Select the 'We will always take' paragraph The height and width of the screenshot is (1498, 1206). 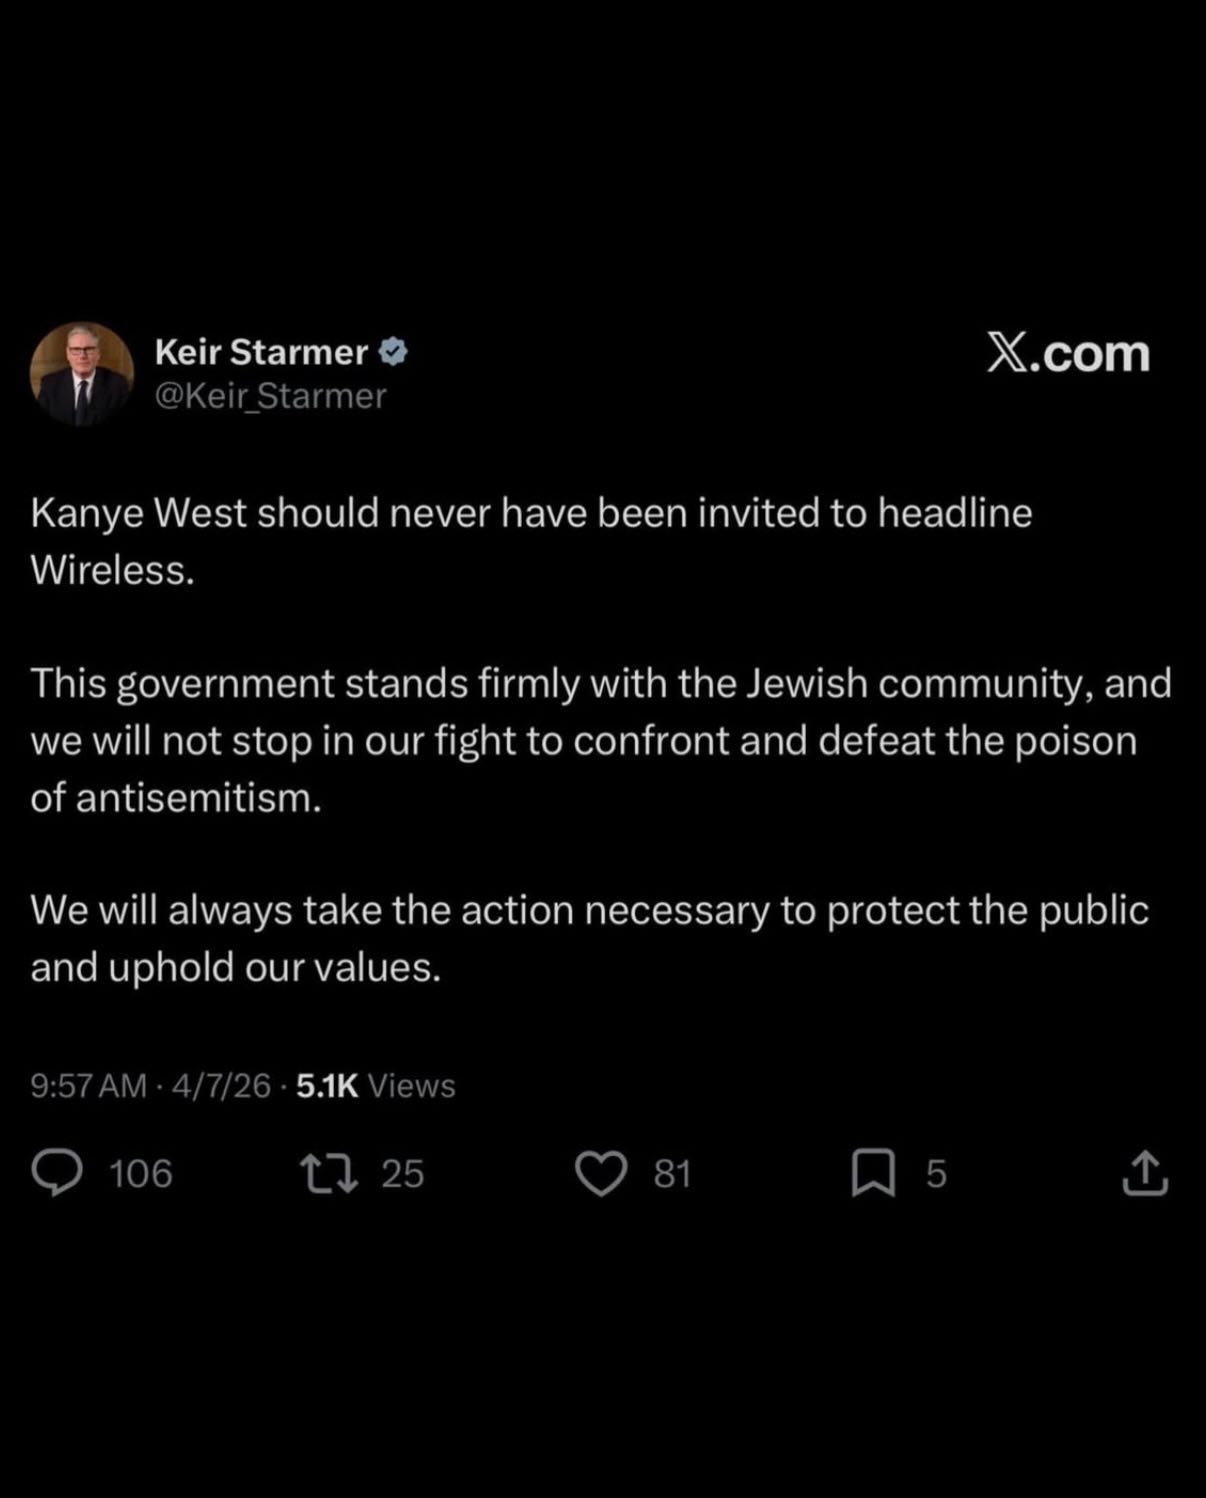590,938
